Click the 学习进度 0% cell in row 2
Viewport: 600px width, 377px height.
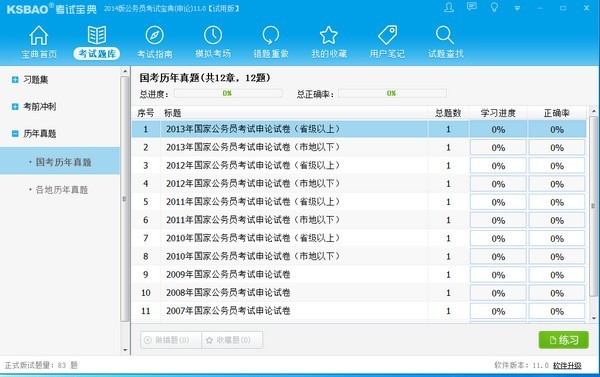[498, 147]
